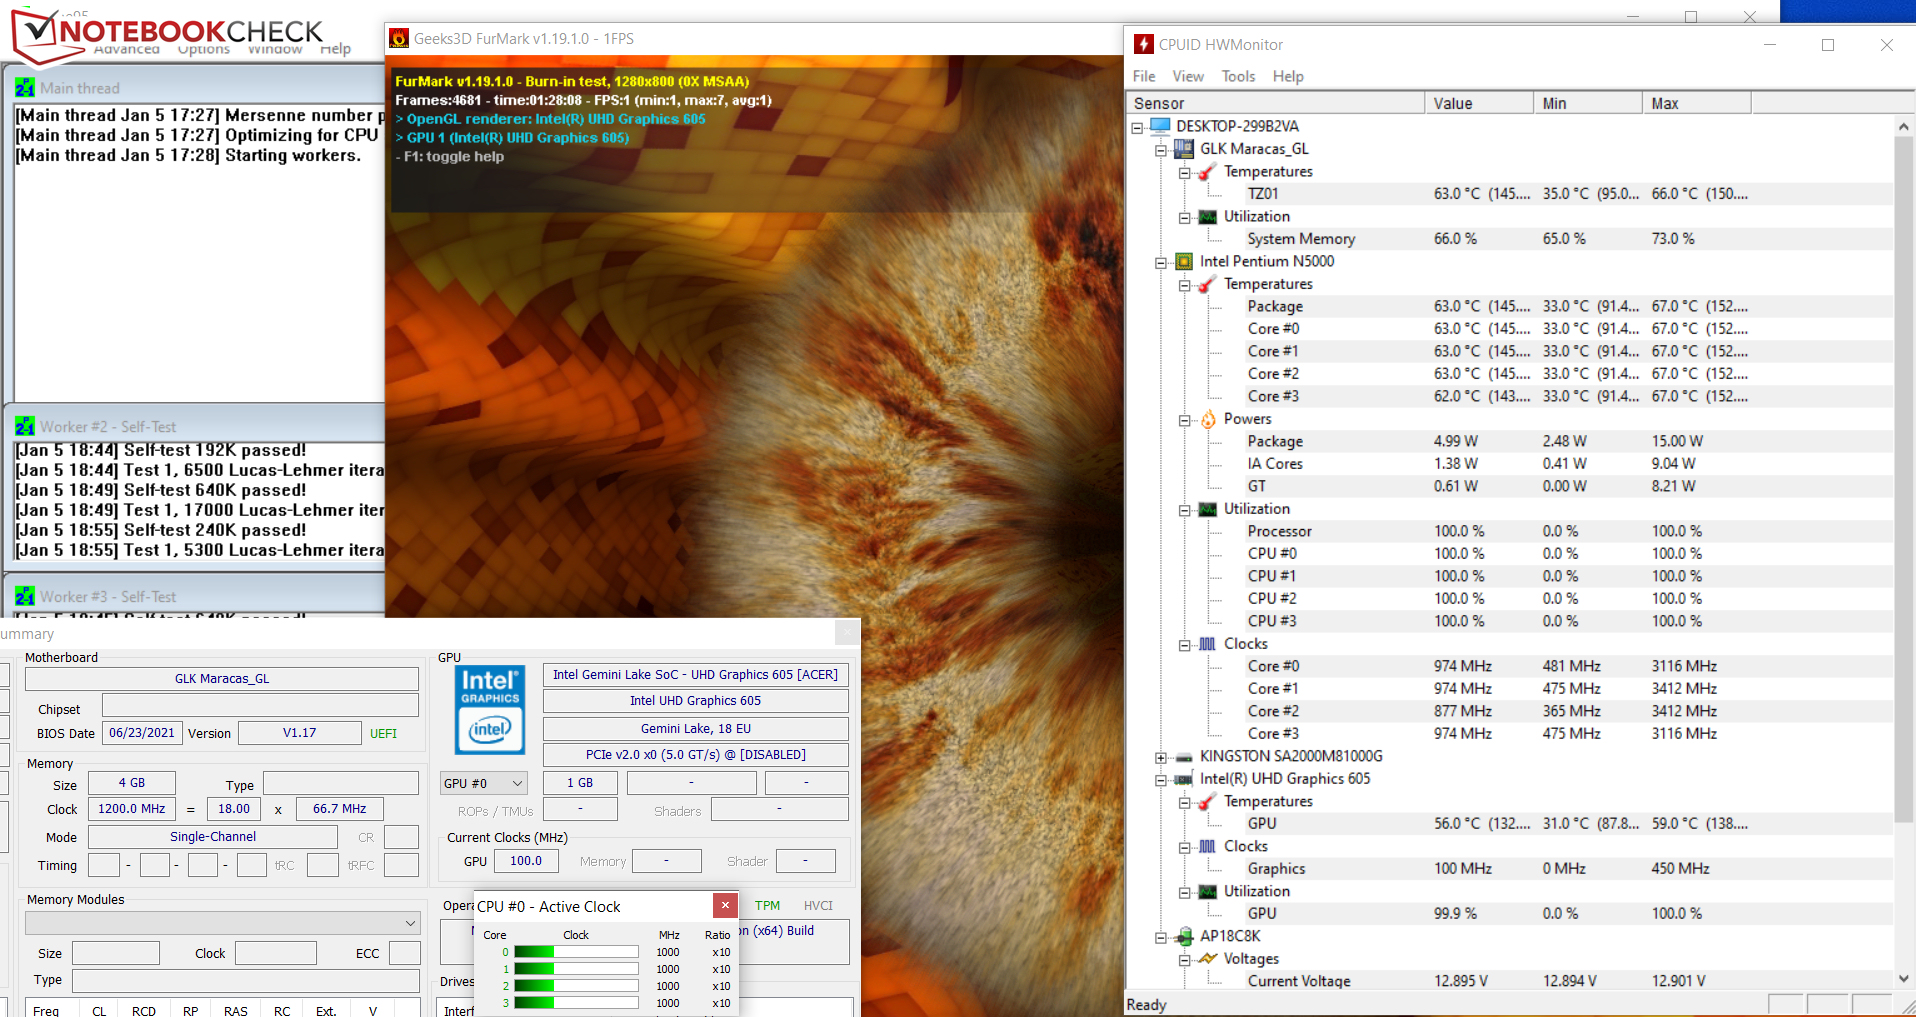Click the Clocks icon under Intel Pentium N5000

1208,644
